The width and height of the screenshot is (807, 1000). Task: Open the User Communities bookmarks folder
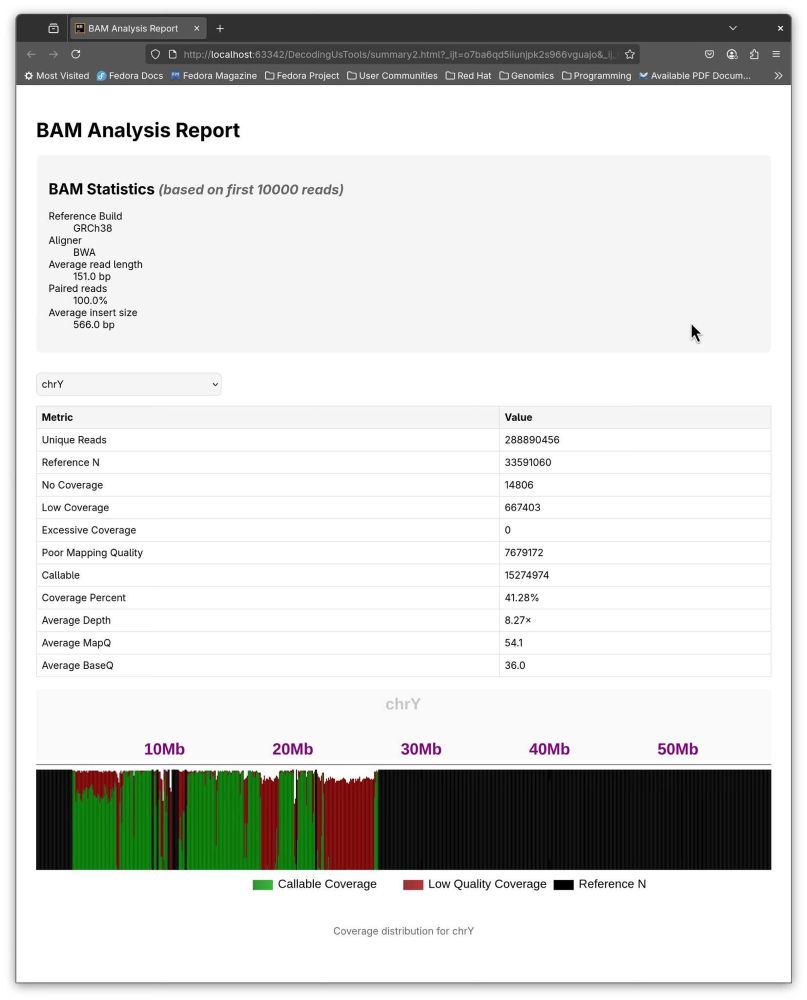coord(392,75)
